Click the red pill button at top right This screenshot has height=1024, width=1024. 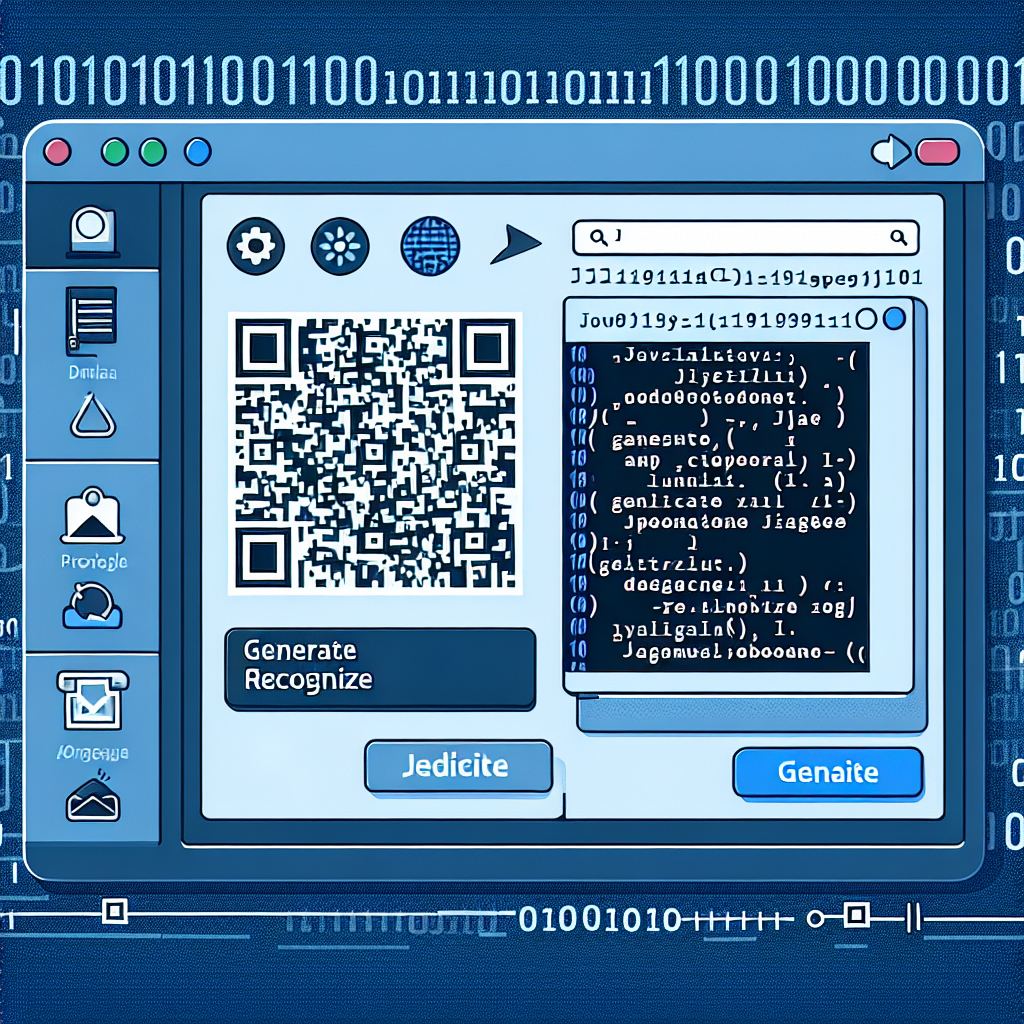coord(938,152)
